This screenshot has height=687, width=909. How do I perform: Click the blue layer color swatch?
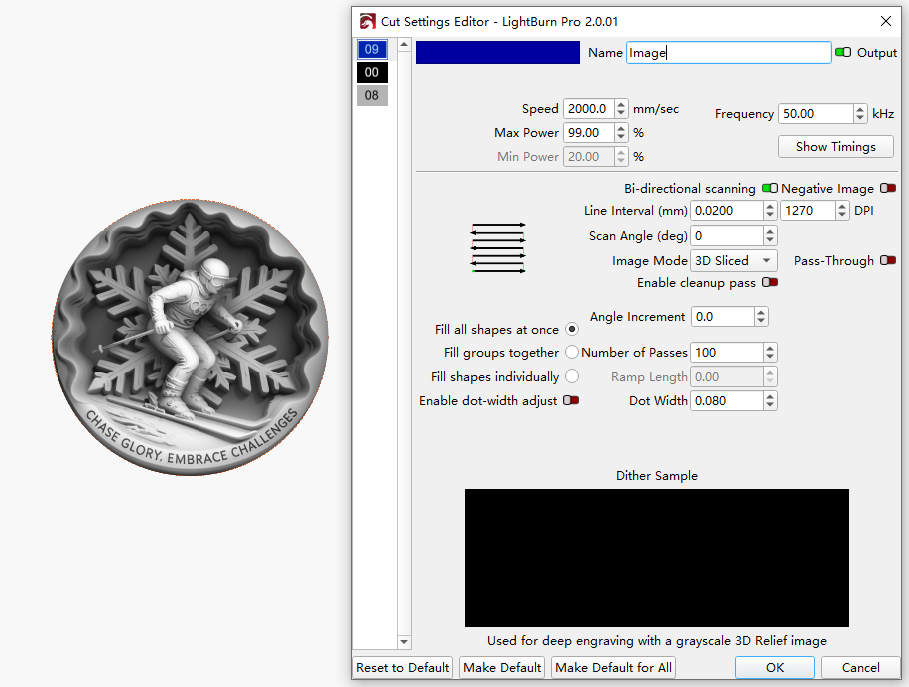point(497,52)
